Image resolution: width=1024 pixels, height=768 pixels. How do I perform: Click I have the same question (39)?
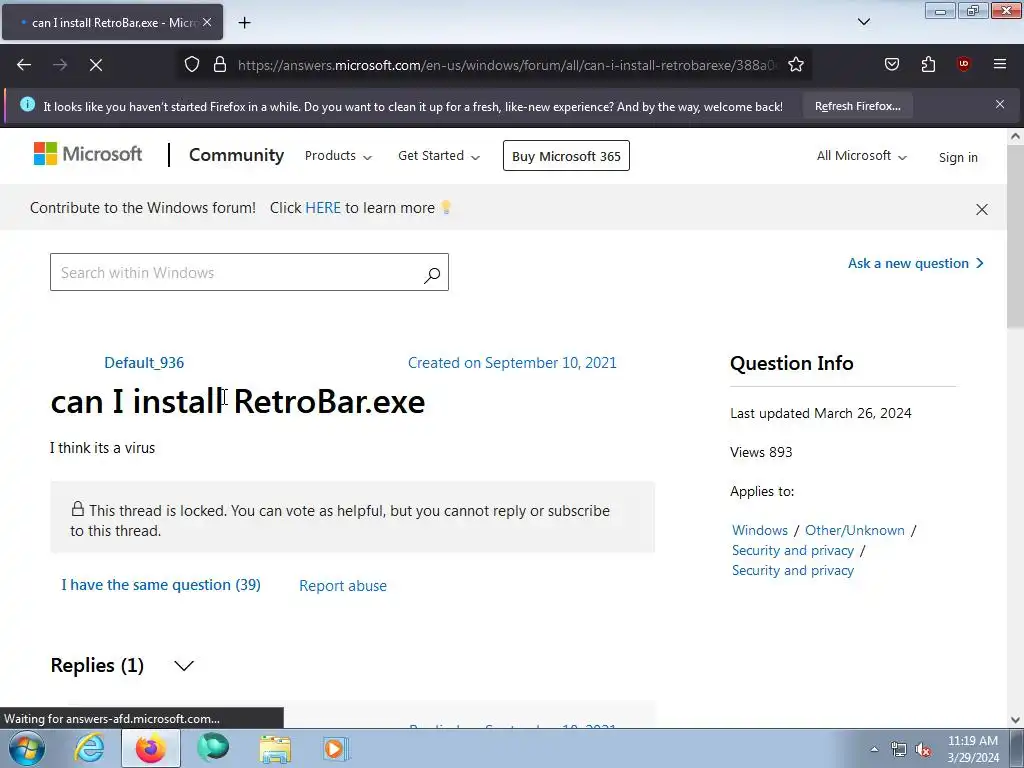pyautogui.click(x=161, y=584)
